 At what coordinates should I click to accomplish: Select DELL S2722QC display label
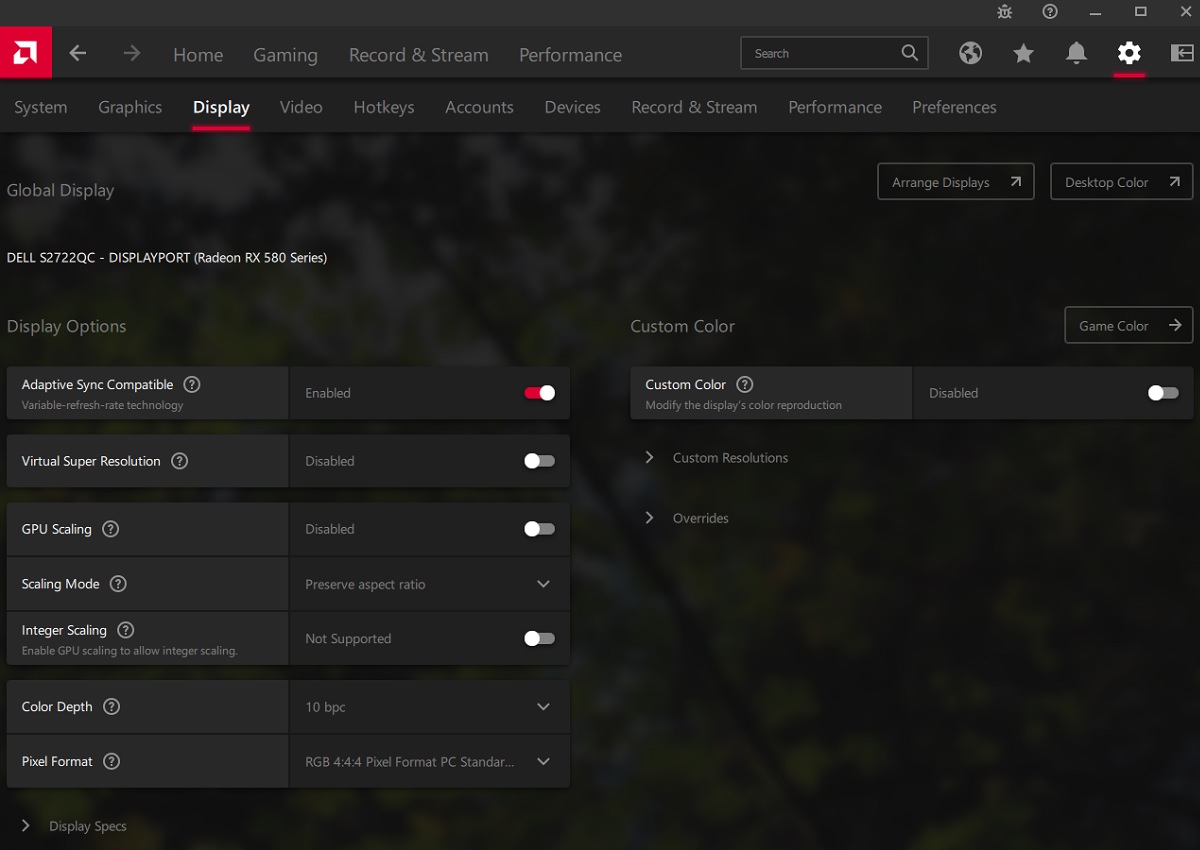[167, 257]
